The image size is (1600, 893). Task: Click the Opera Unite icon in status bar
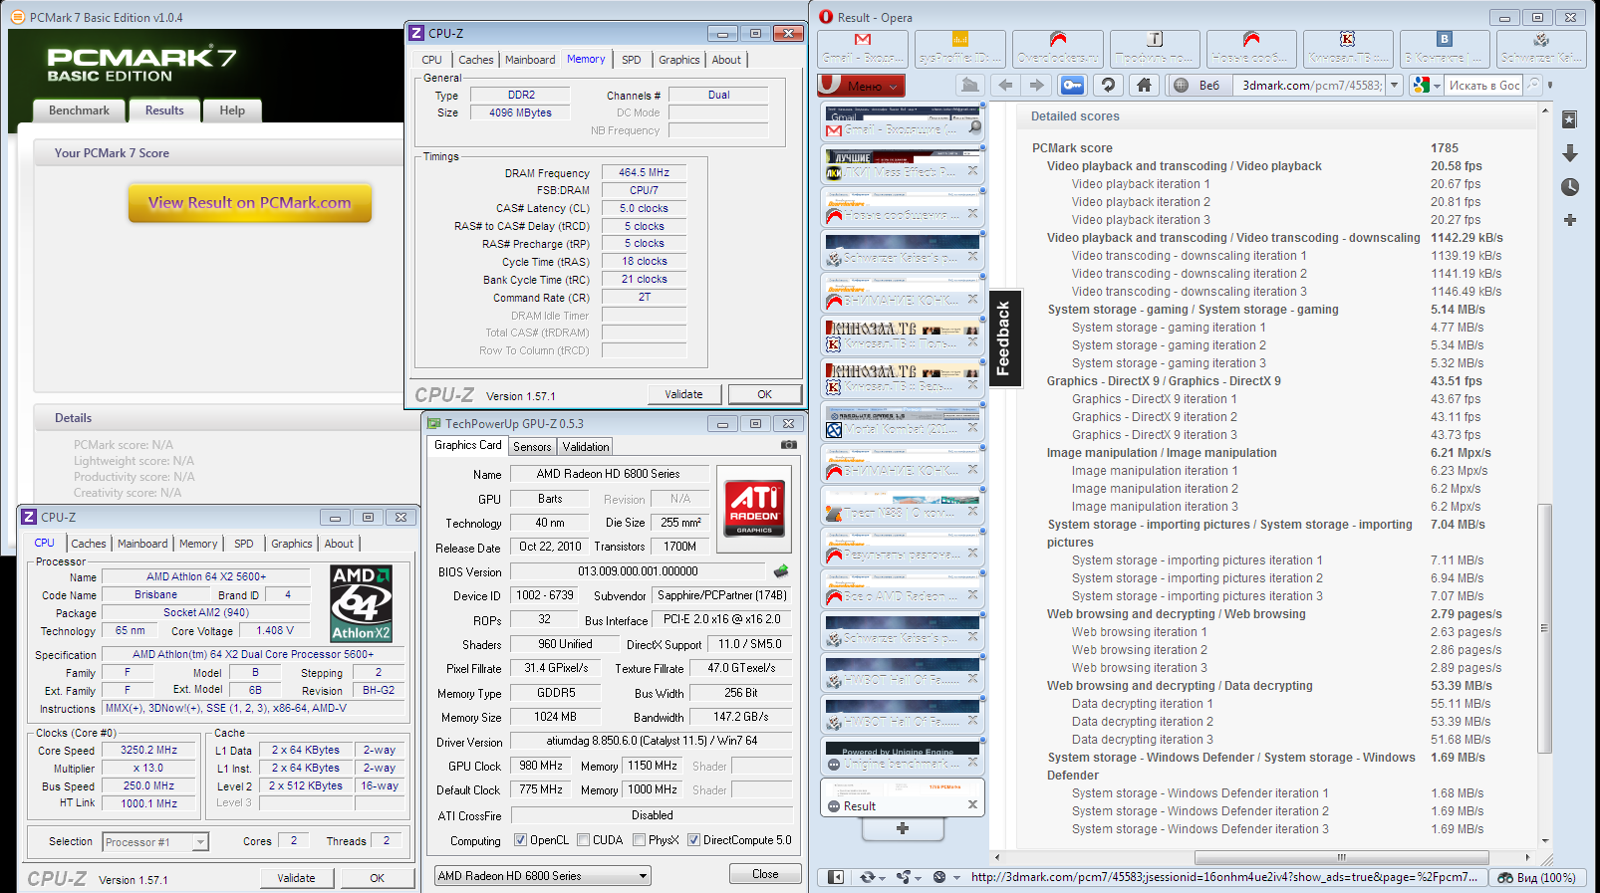[903, 877]
